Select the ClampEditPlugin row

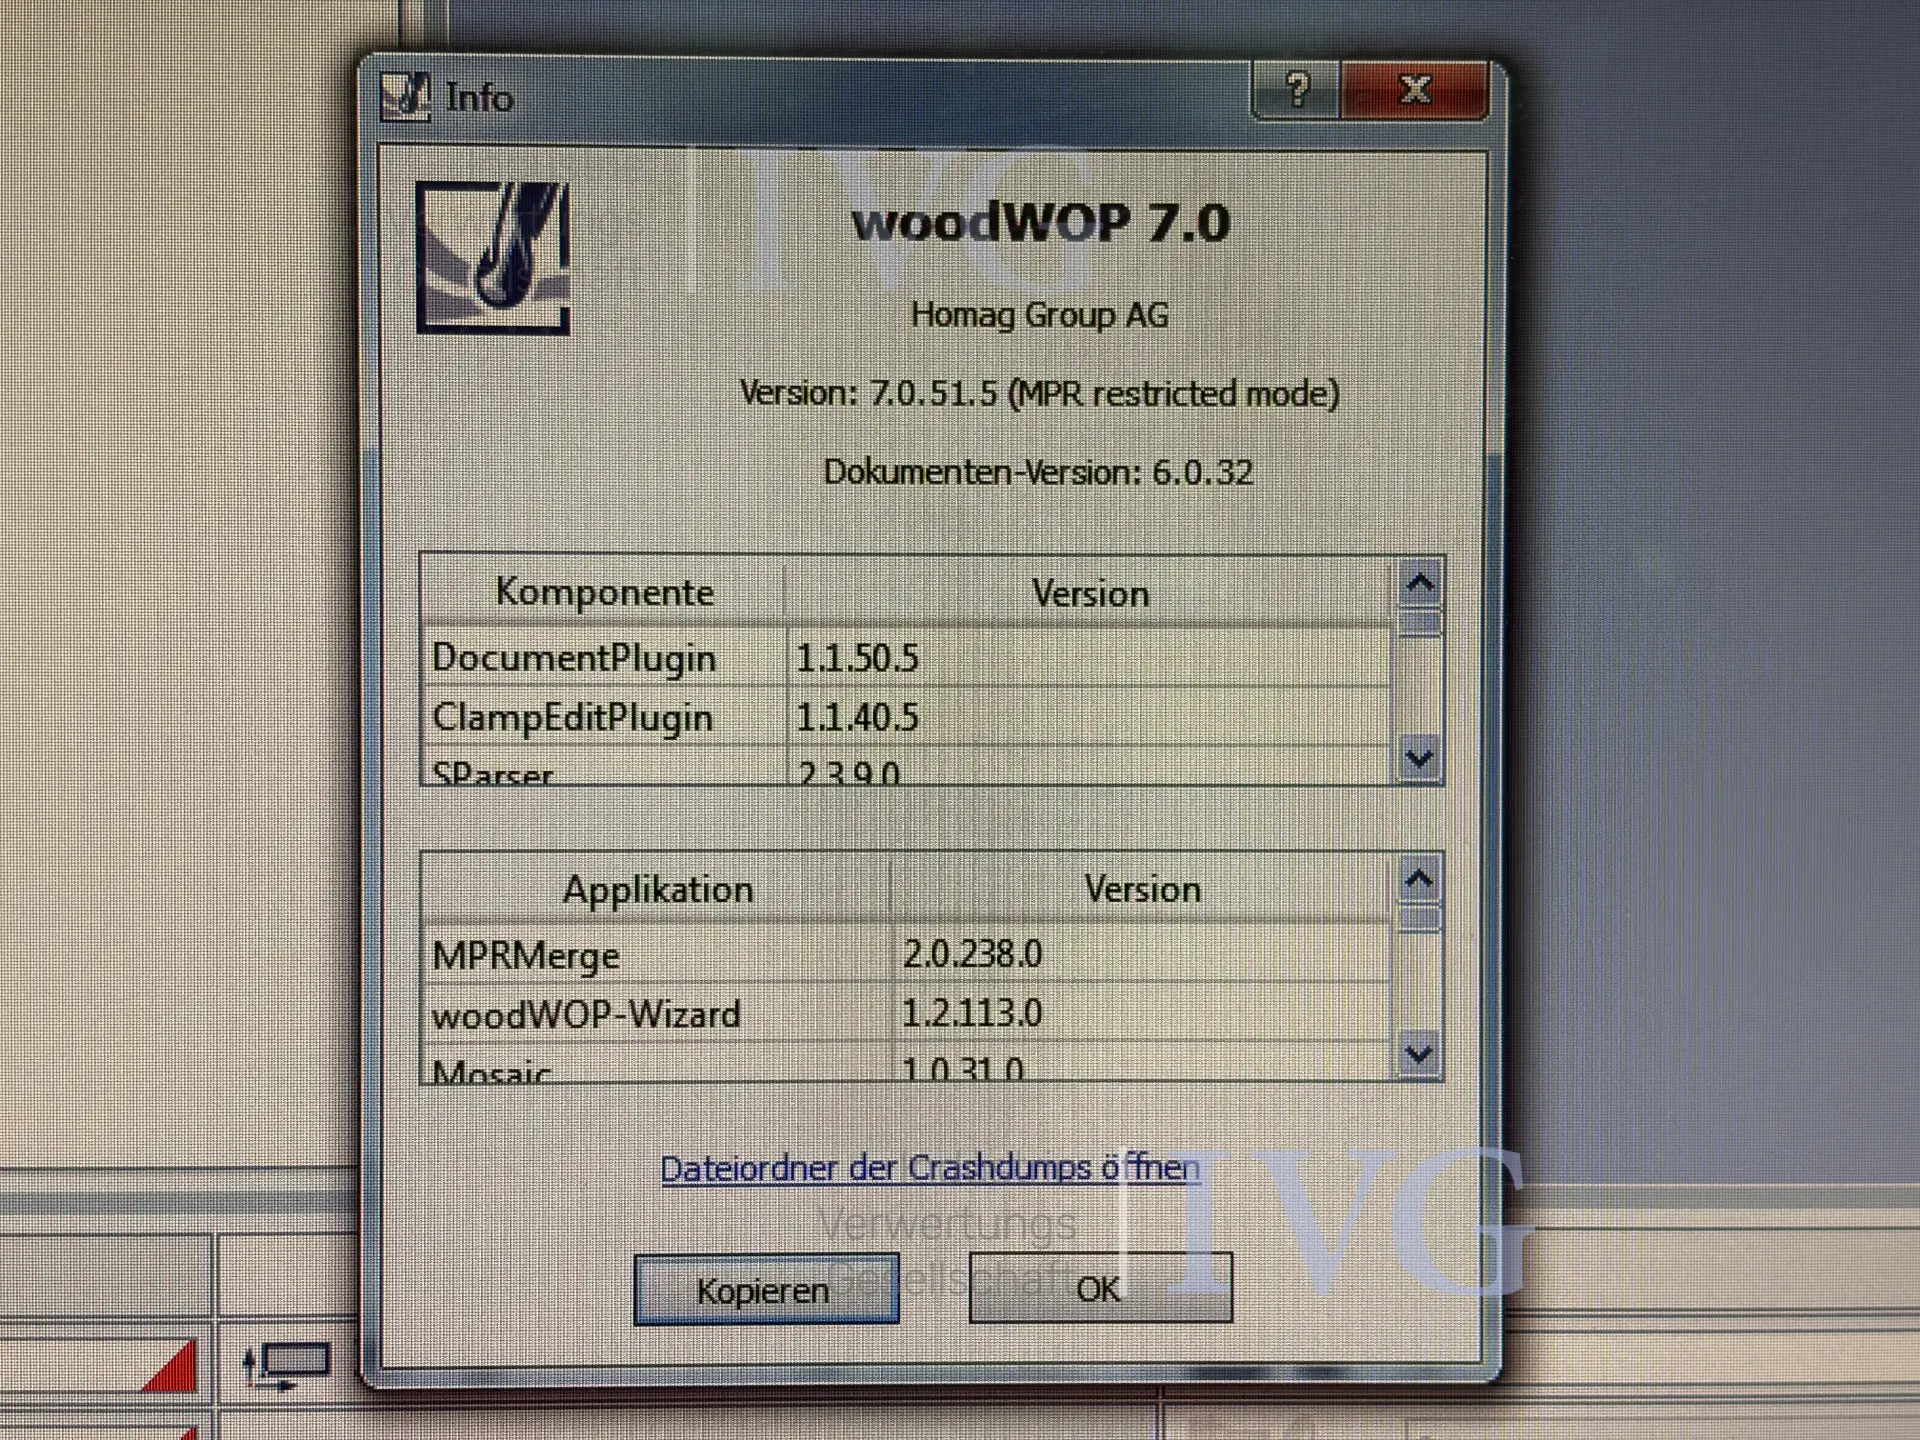907,717
